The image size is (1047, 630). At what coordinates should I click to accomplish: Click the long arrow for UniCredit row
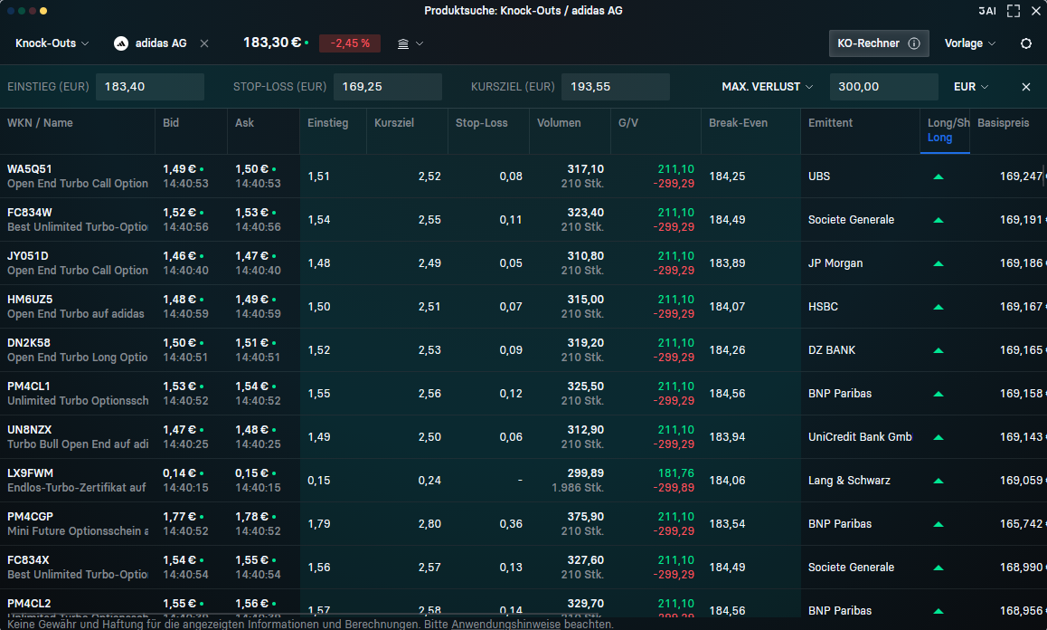(x=938, y=437)
